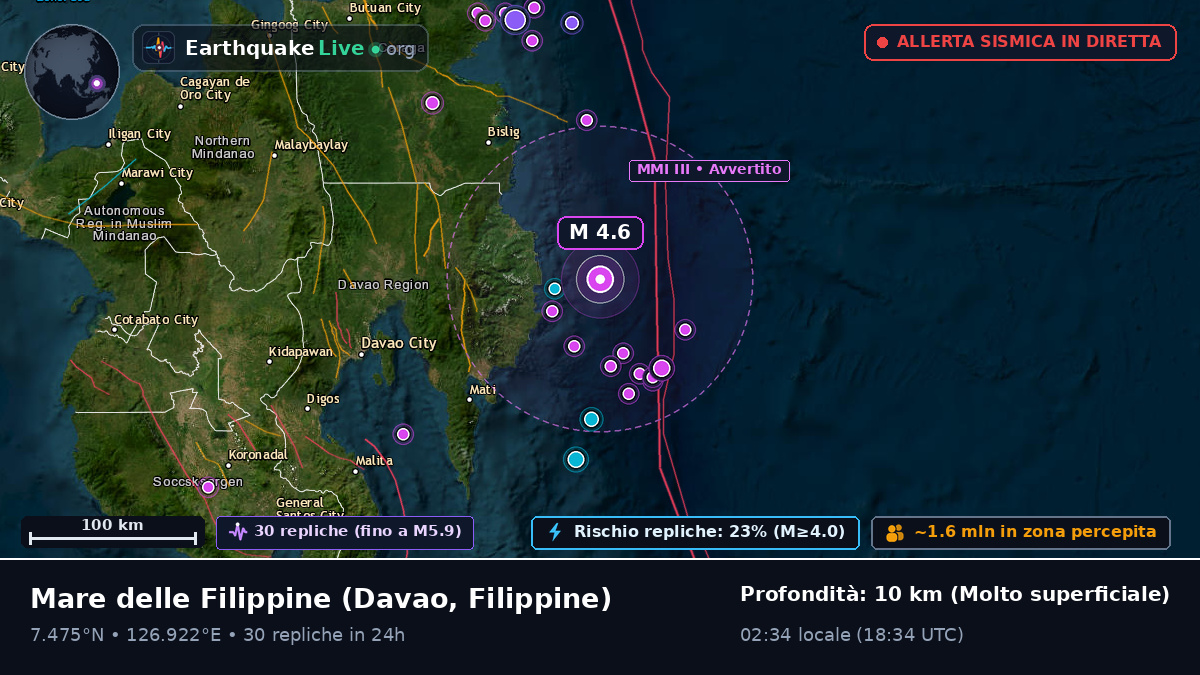
Task: Select the cyan quake marker just west of epicenter
Action: point(554,289)
